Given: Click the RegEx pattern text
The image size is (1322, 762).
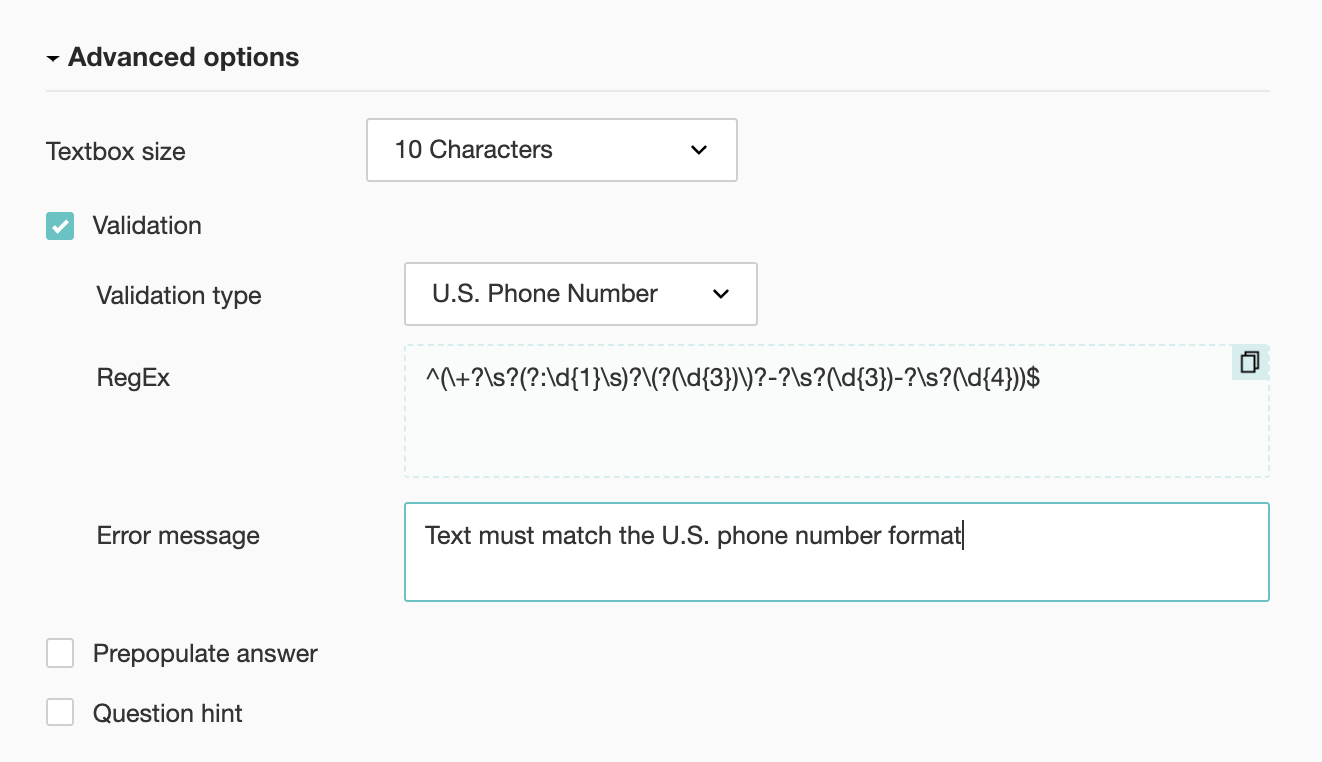Looking at the screenshot, I should click(732, 378).
